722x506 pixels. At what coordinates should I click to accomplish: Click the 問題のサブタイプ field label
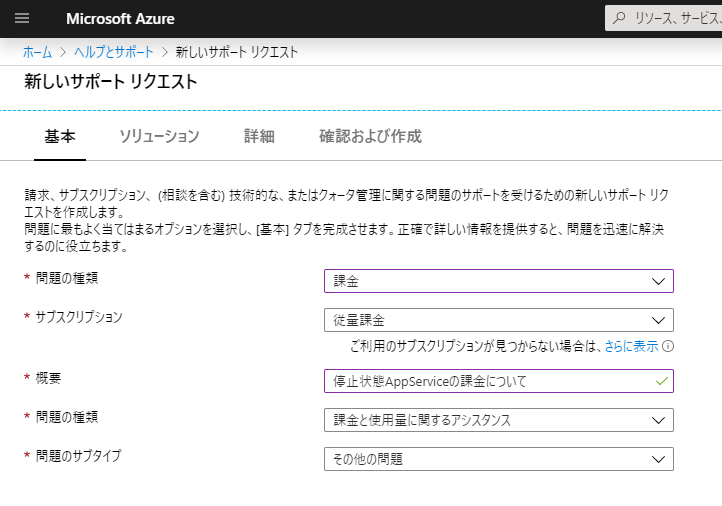(x=78, y=456)
